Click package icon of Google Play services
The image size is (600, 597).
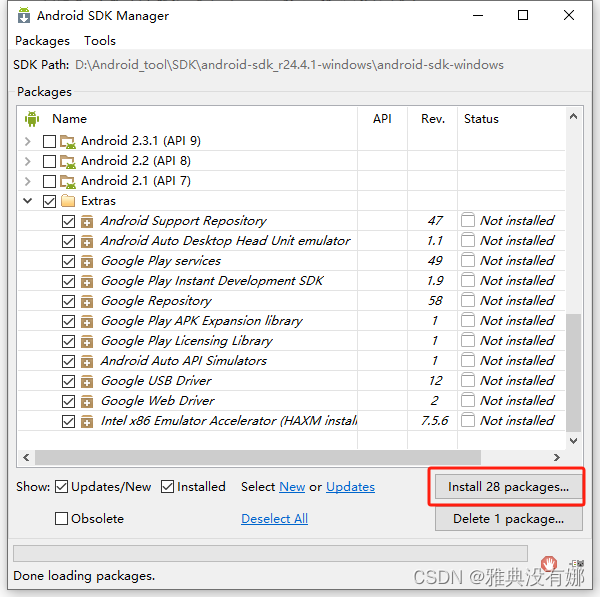click(x=87, y=261)
